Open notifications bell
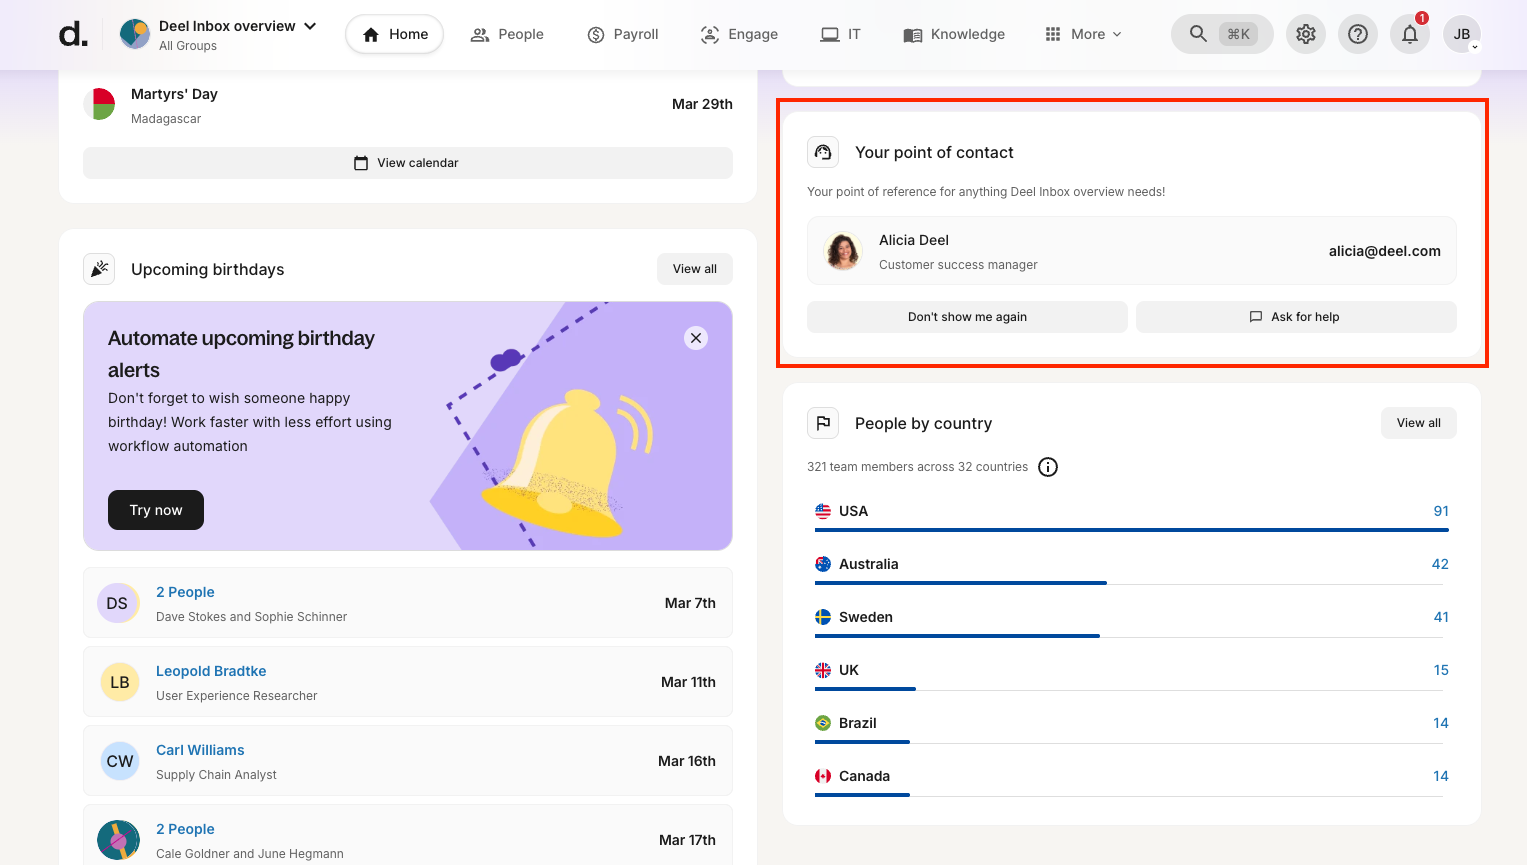1527x865 pixels. pyautogui.click(x=1410, y=34)
